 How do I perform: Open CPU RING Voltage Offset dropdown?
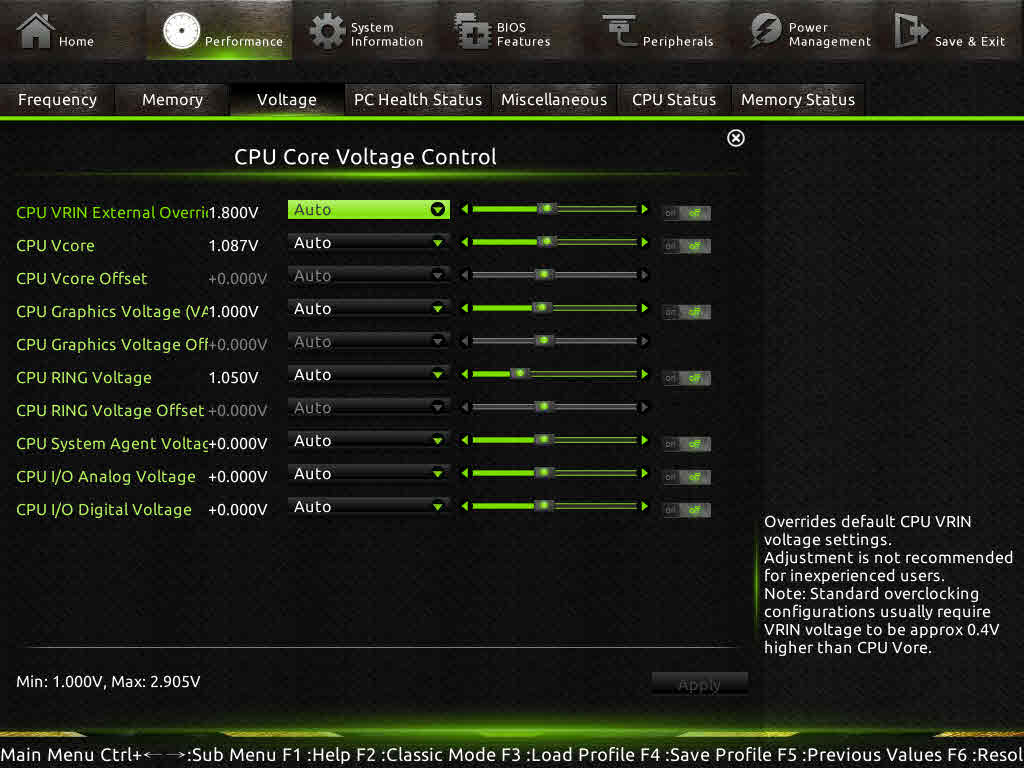[x=368, y=408]
